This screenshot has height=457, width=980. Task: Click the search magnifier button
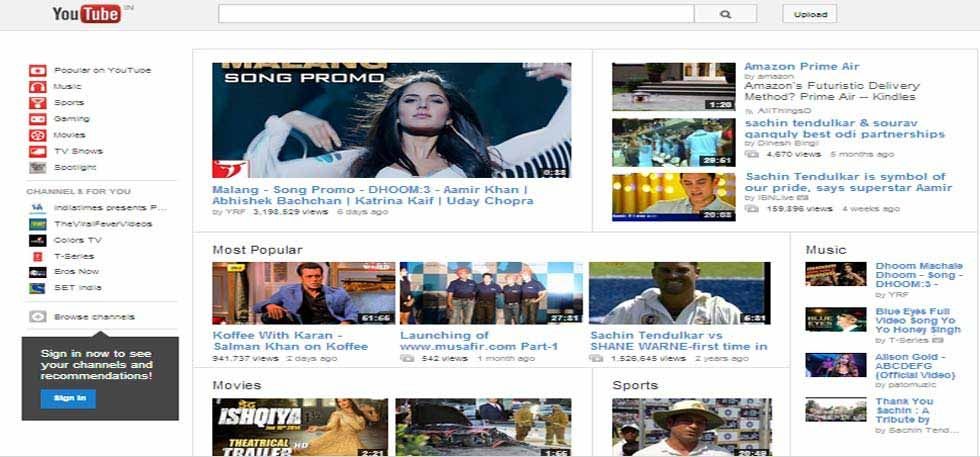tap(725, 14)
